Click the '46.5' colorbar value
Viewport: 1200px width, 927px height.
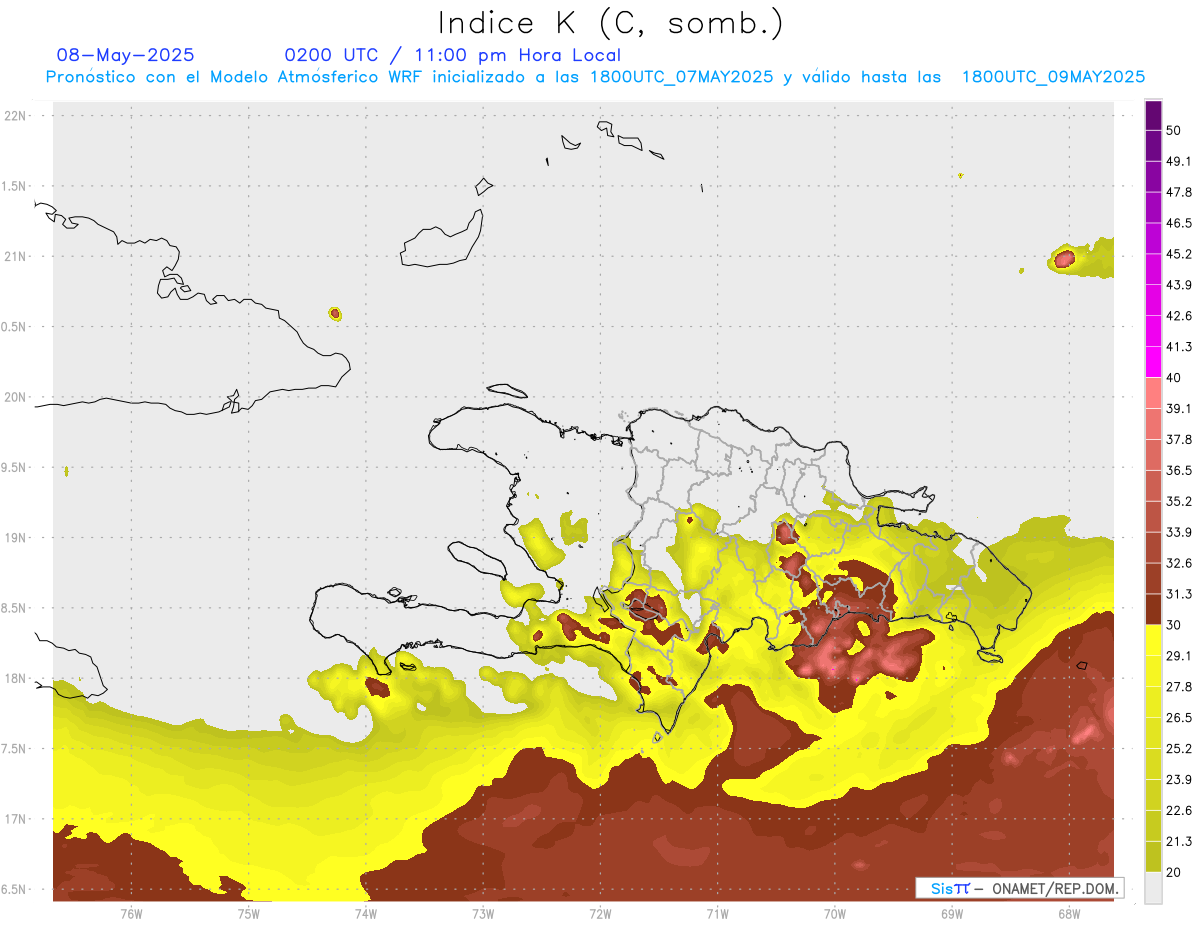click(x=1178, y=223)
